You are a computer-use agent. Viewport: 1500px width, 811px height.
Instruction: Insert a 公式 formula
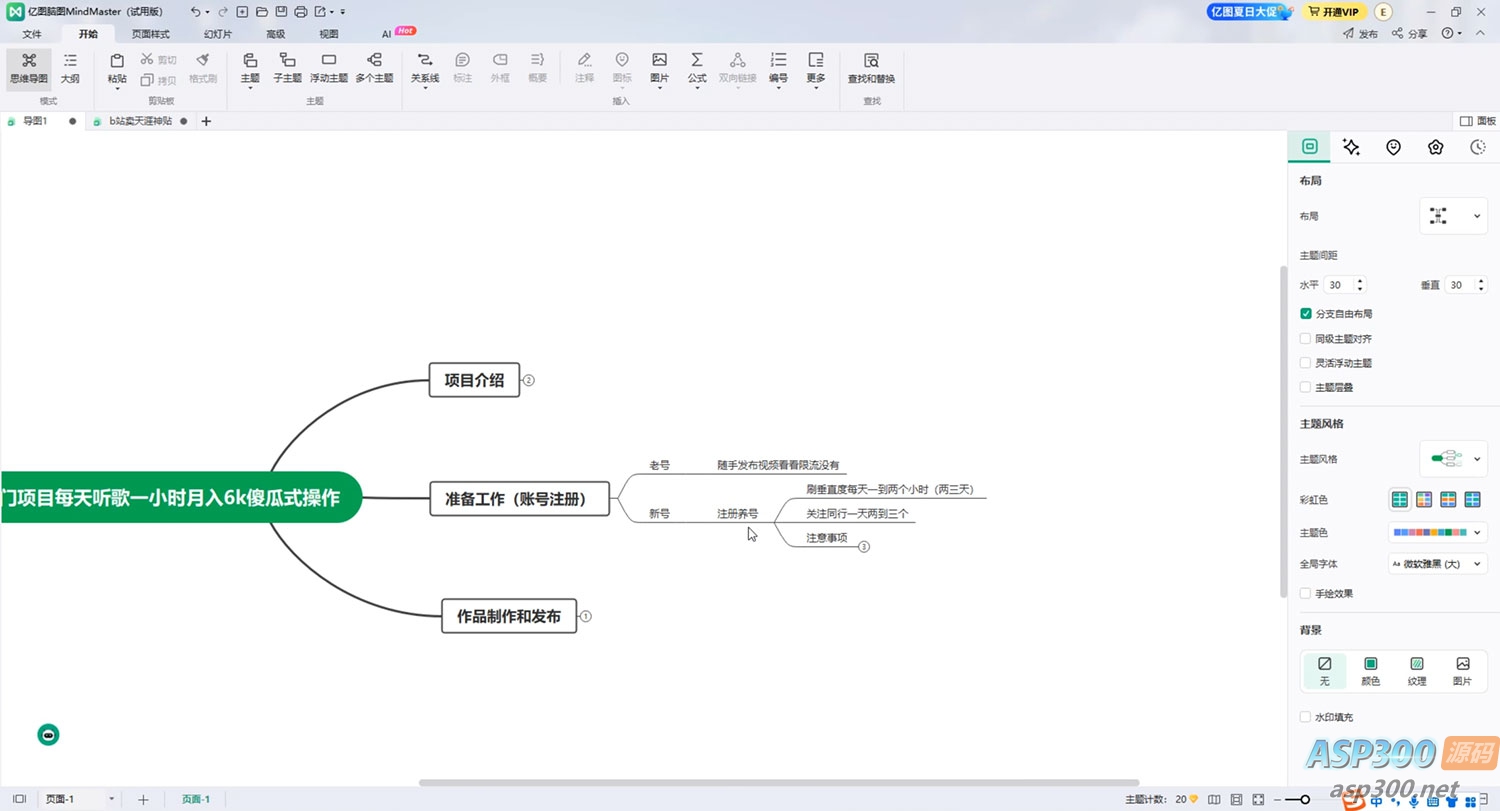(x=697, y=68)
